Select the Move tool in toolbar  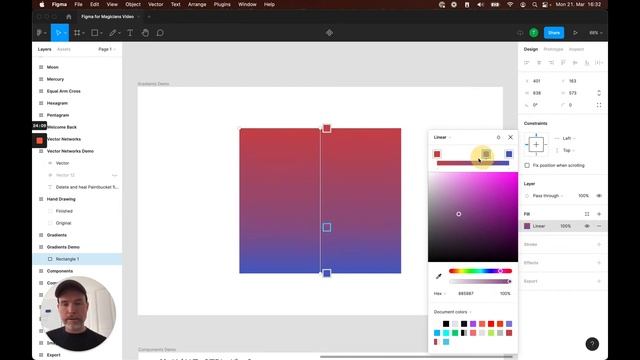coord(58,33)
